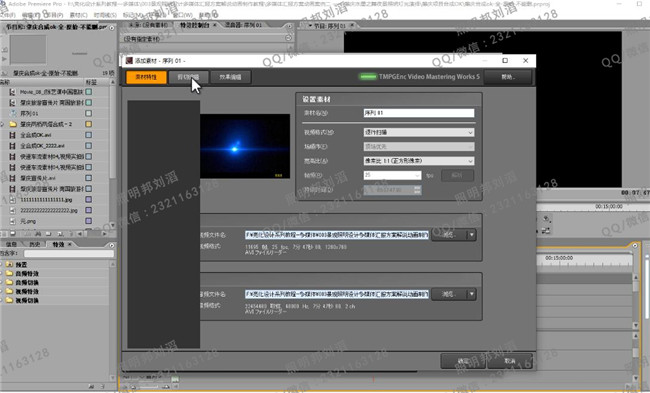The image size is (650, 393).
Task: Click the sequence icon beside 序列 01 in project list
Action: click(13, 113)
